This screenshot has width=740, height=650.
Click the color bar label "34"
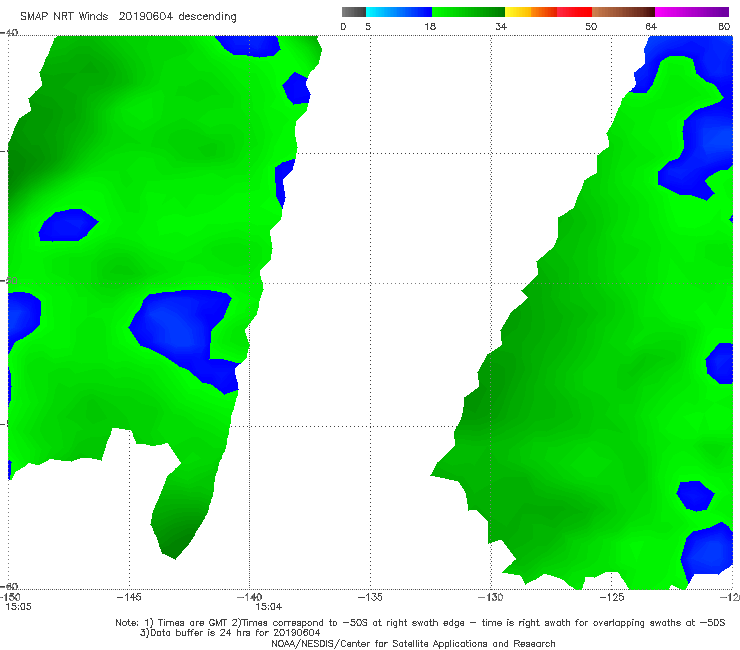point(501,27)
